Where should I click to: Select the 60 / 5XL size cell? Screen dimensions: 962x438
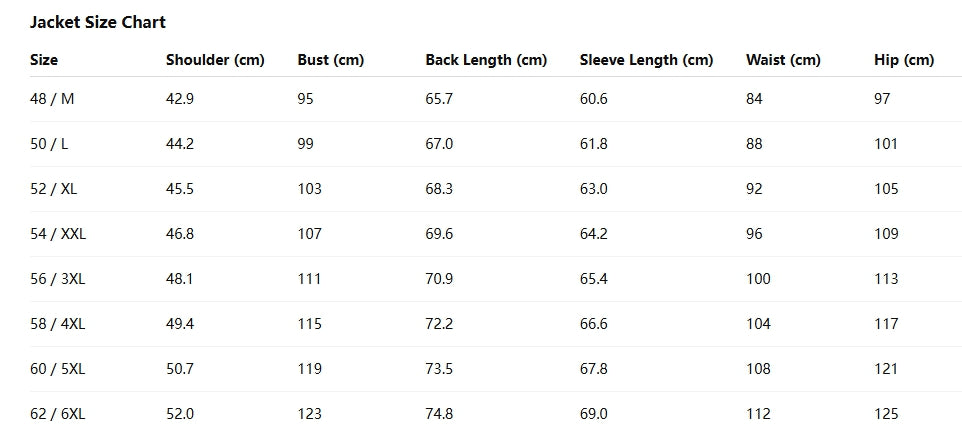coord(58,369)
